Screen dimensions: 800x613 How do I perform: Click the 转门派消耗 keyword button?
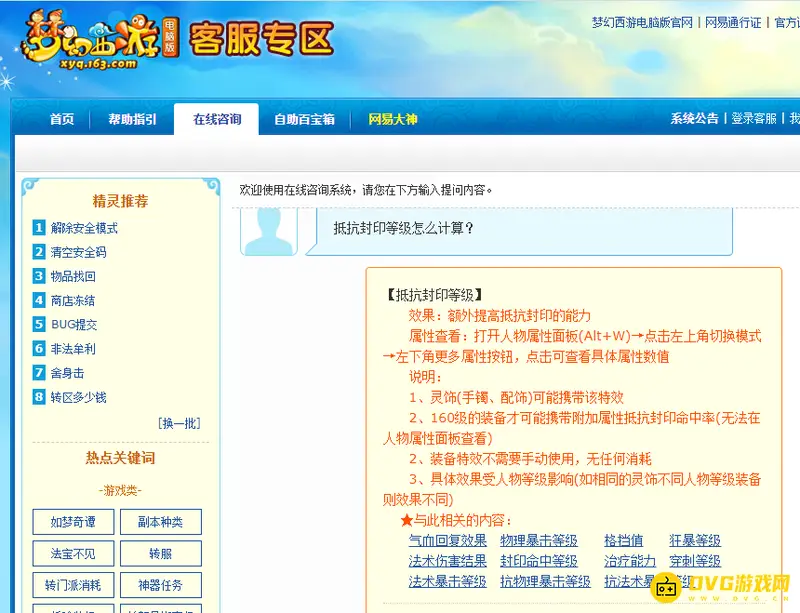click(x=73, y=585)
